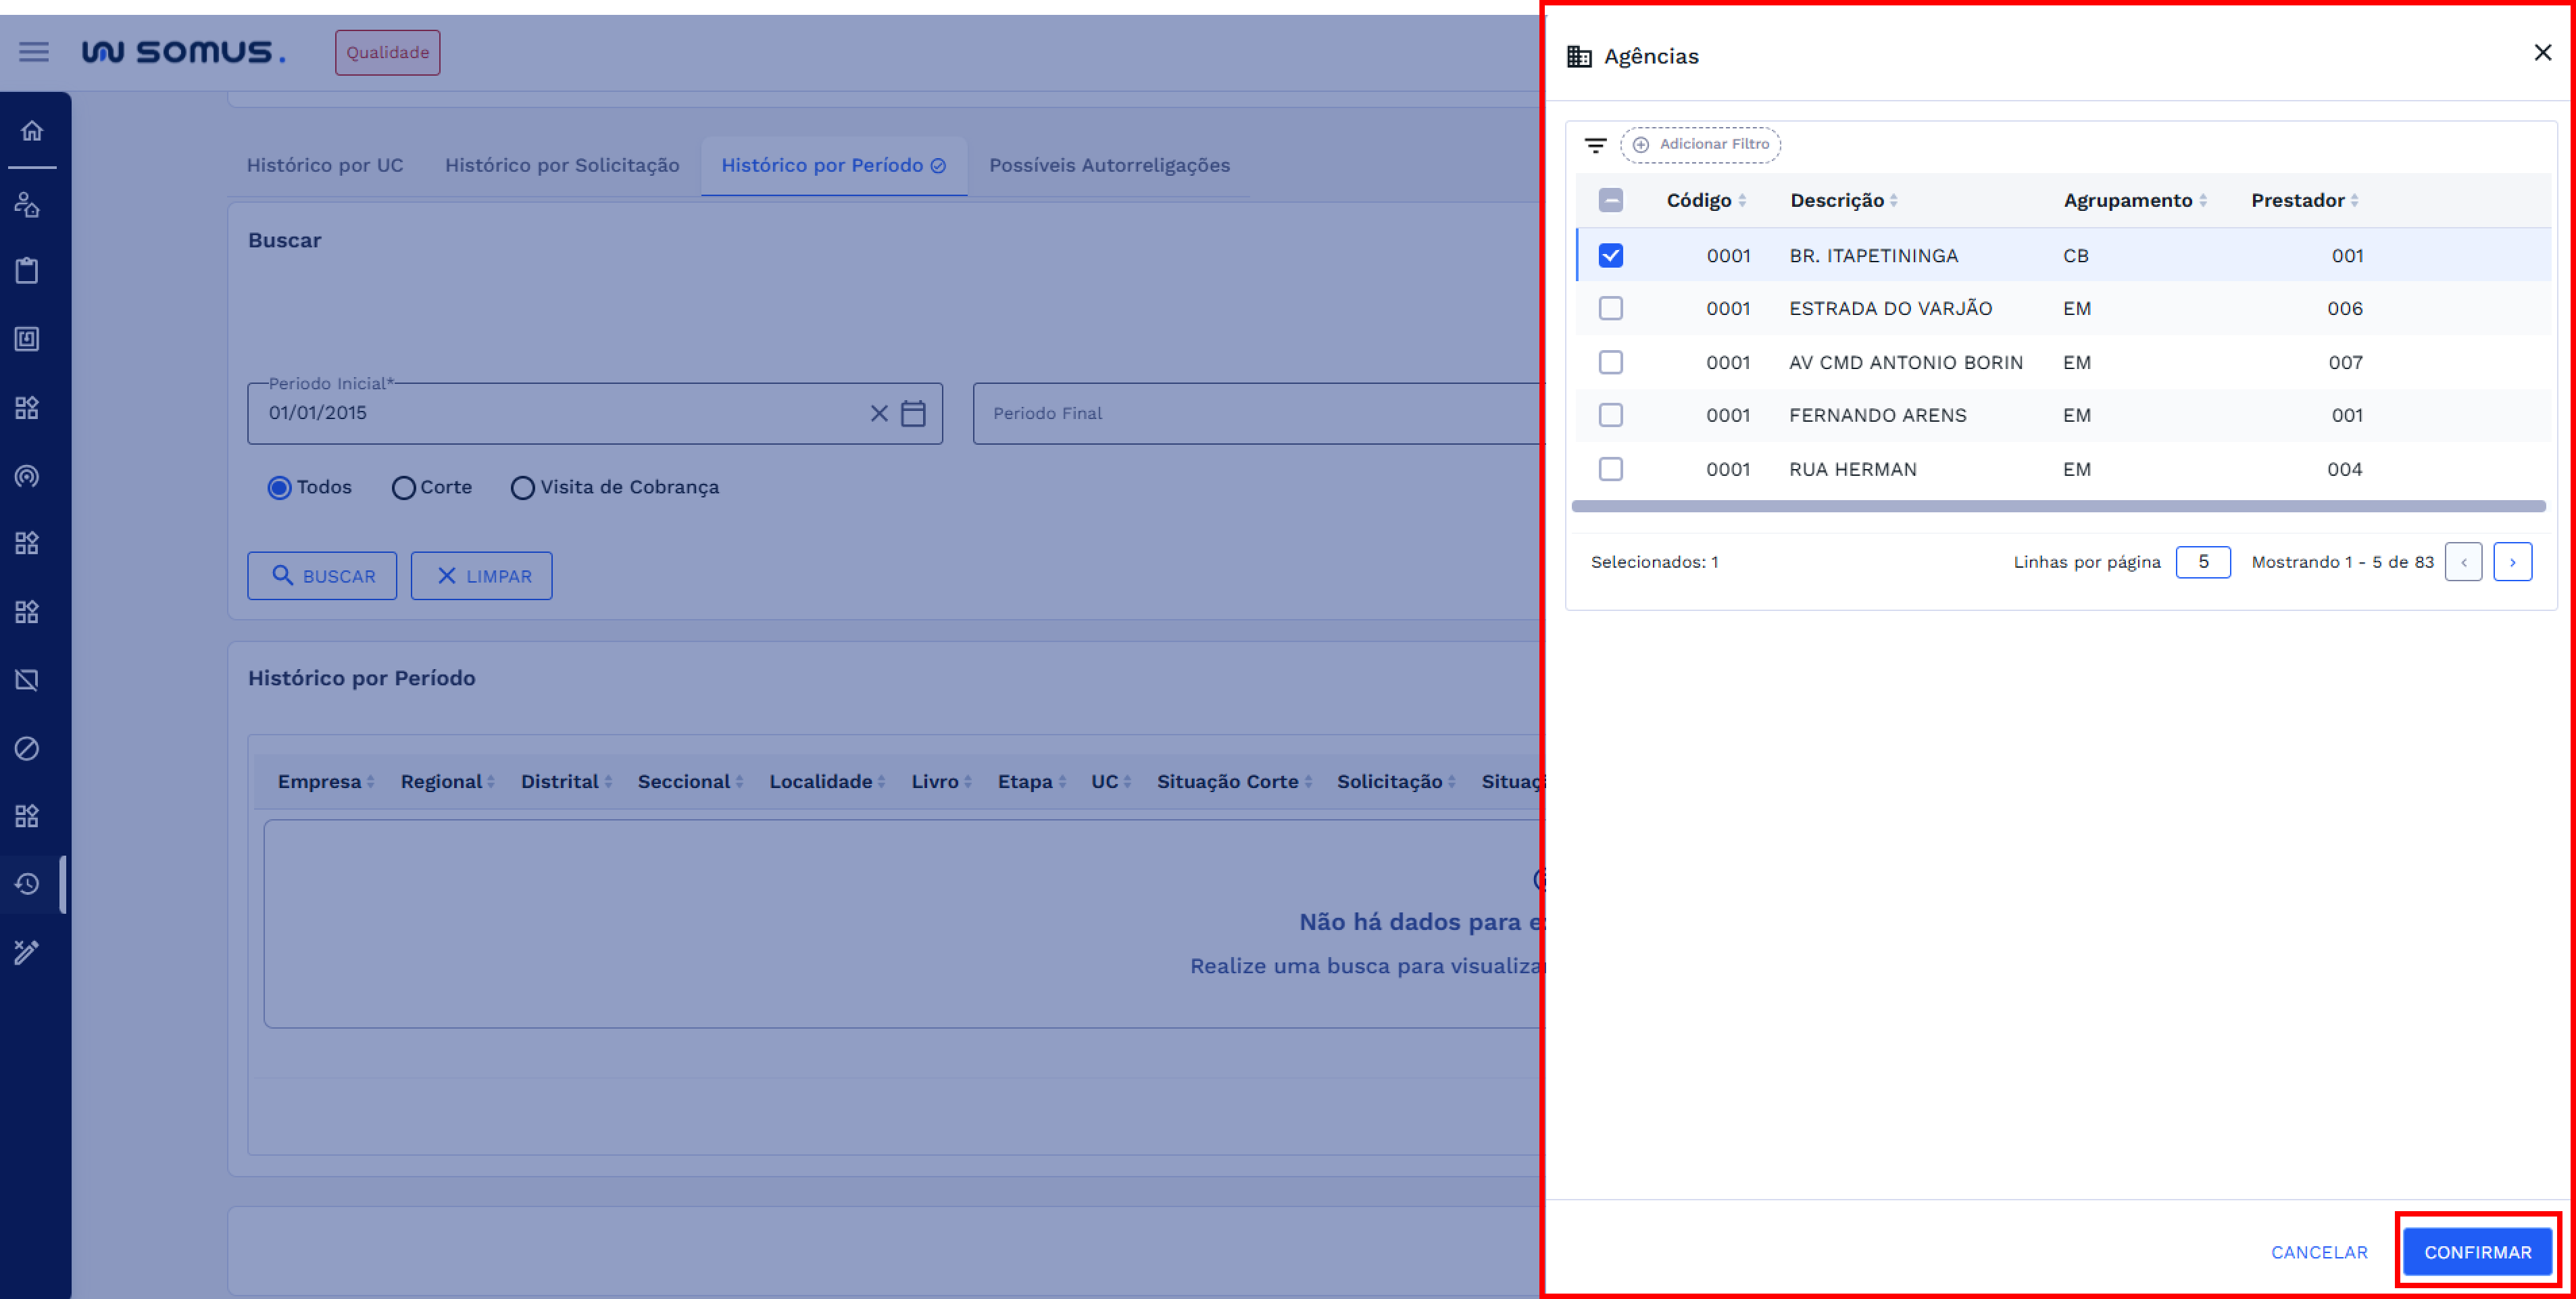Uncheck the BR. ITAPETININGA row checkbox
This screenshot has height=1299, width=2576.
tap(1610, 256)
